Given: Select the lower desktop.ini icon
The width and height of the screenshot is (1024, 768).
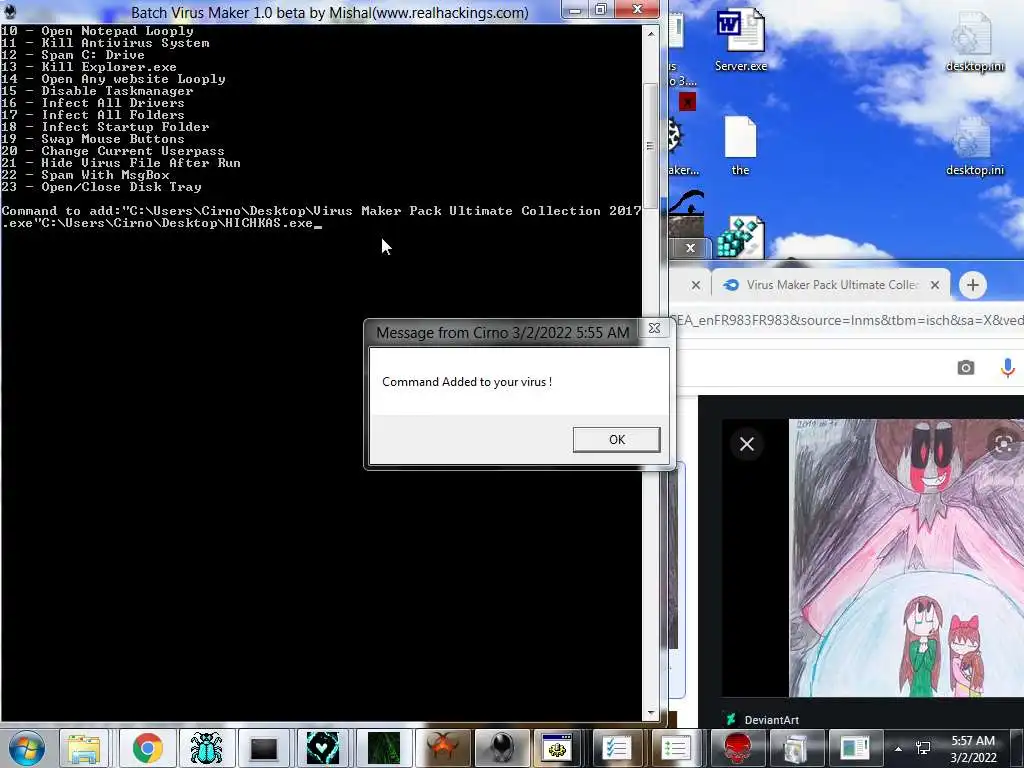Looking at the screenshot, I should 974,146.
